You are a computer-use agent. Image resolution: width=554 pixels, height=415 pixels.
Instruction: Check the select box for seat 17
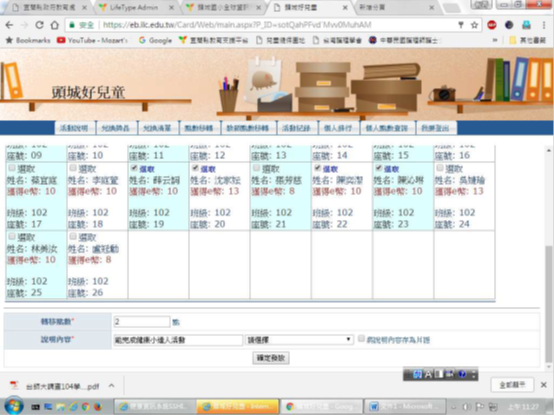pyautogui.click(x=12, y=168)
